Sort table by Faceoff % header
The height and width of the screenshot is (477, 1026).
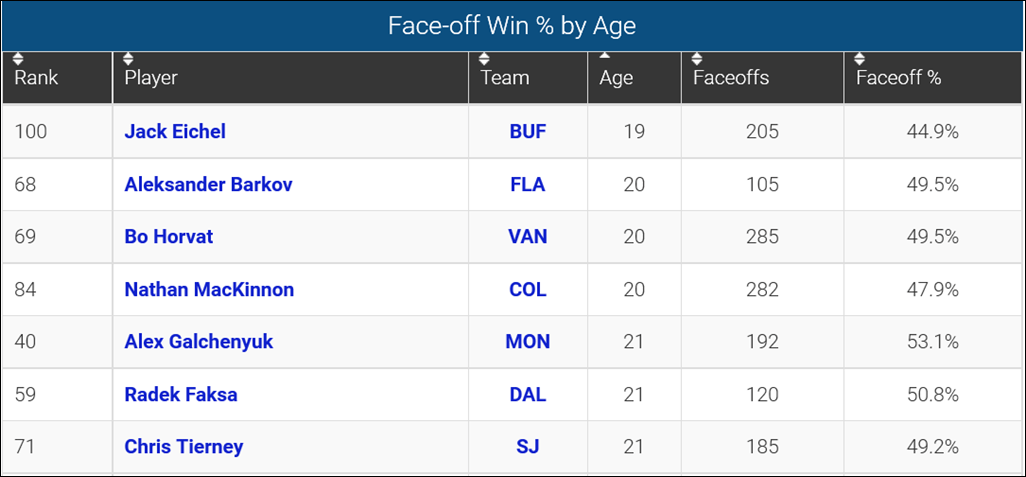click(x=898, y=78)
